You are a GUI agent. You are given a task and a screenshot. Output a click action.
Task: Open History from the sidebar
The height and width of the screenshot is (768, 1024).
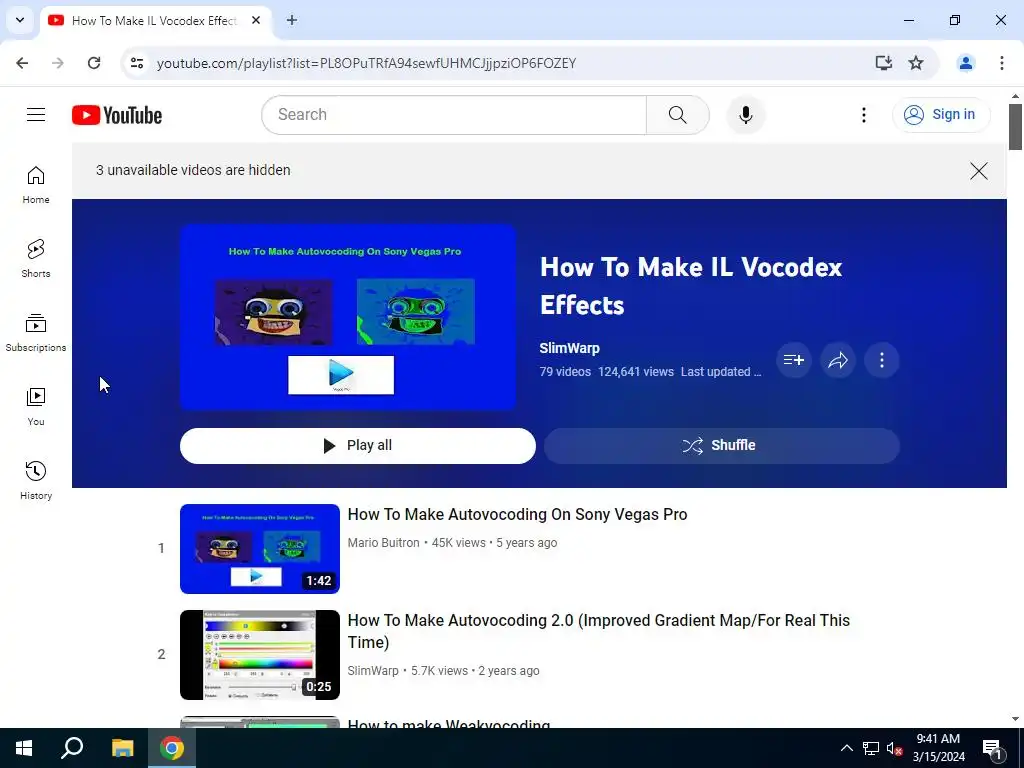[36, 480]
